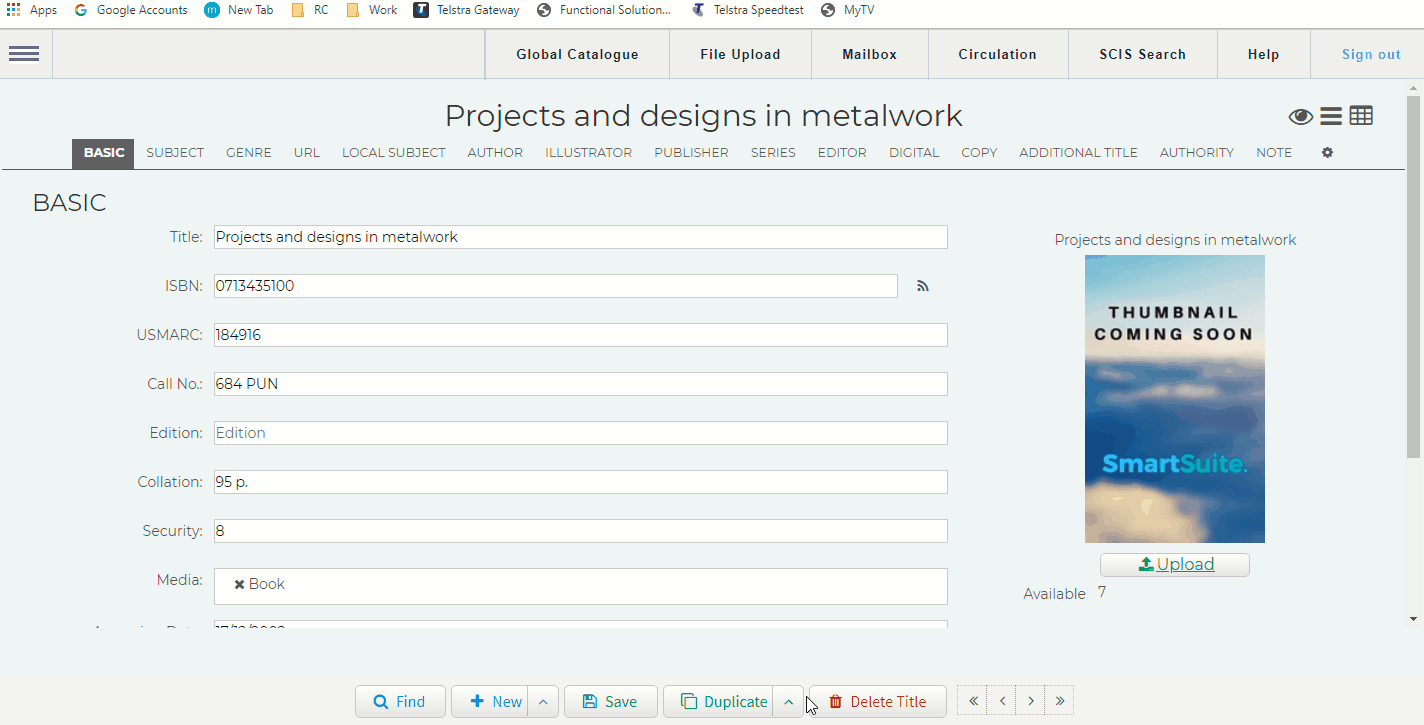Click the ISBN input field
Screen dimensions: 1424x725
coord(555,286)
